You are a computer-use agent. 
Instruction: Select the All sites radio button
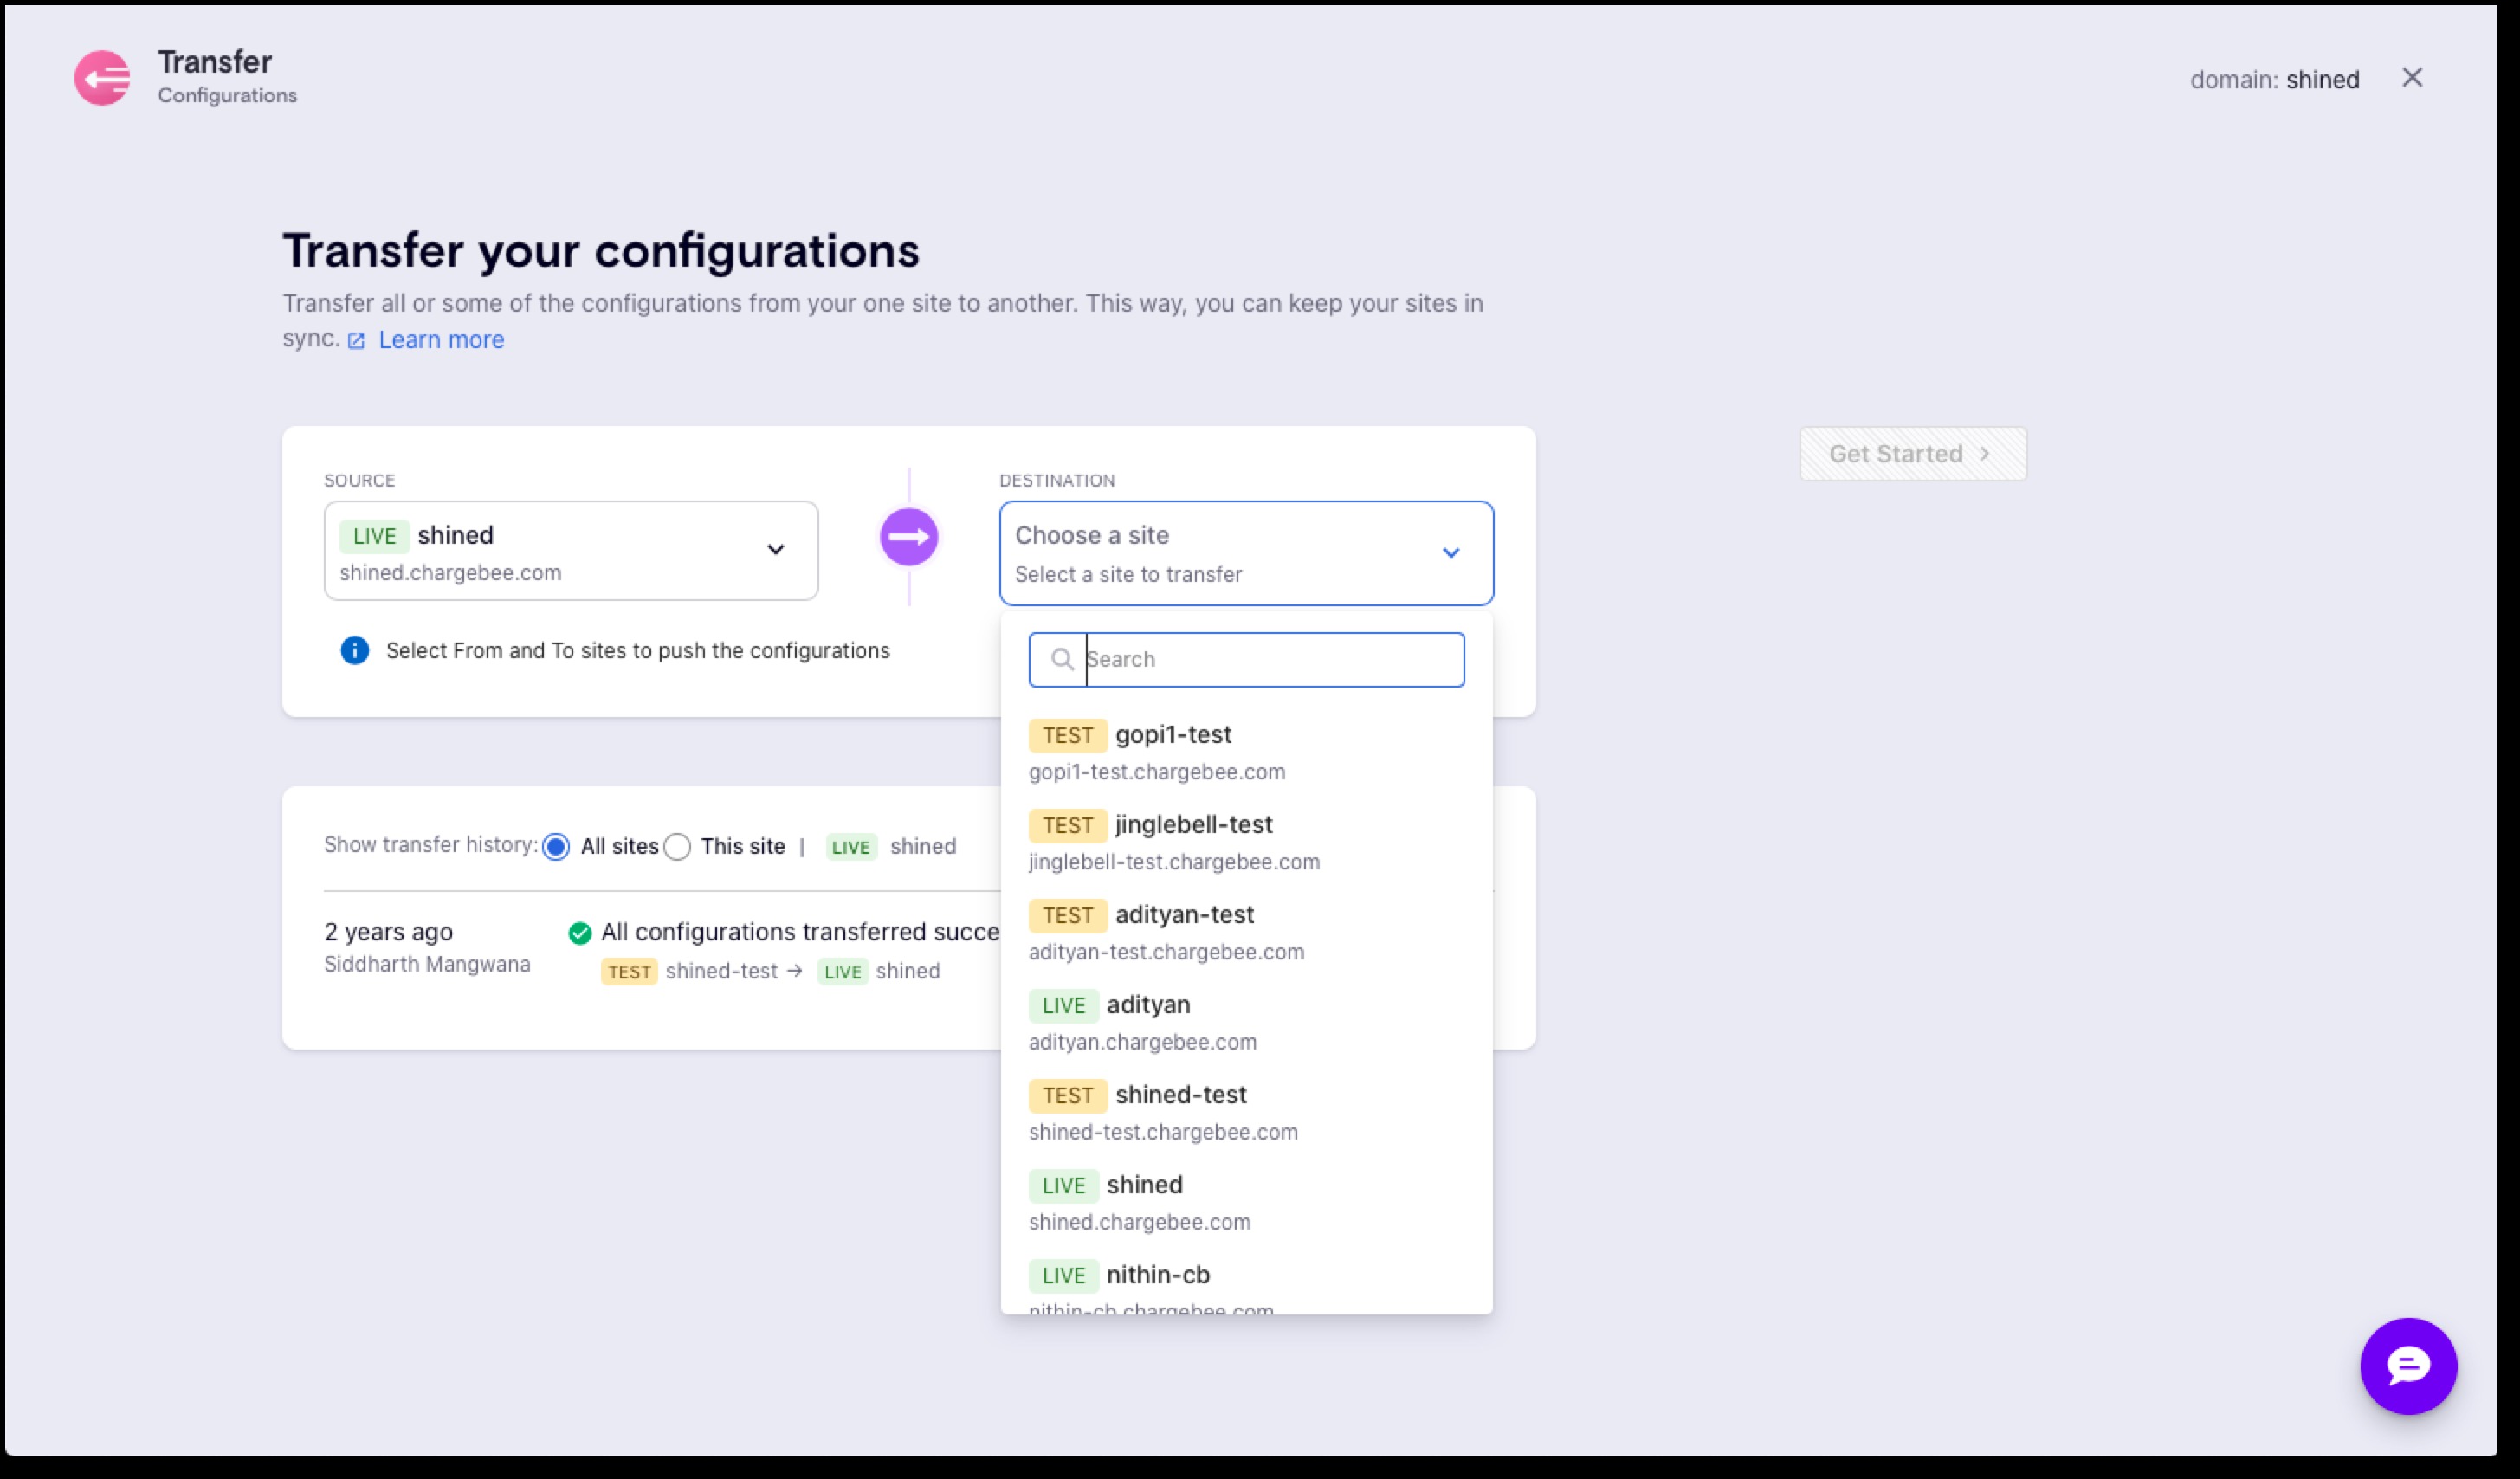pyautogui.click(x=556, y=847)
